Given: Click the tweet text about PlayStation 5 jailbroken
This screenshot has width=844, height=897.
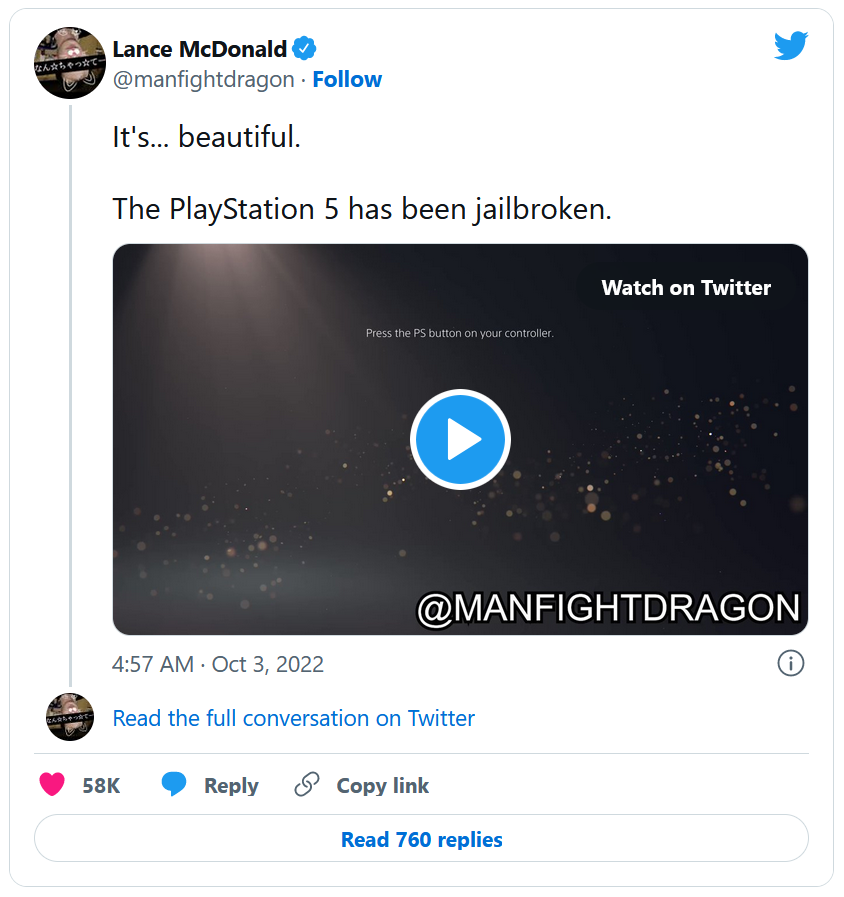Looking at the screenshot, I should pos(361,208).
